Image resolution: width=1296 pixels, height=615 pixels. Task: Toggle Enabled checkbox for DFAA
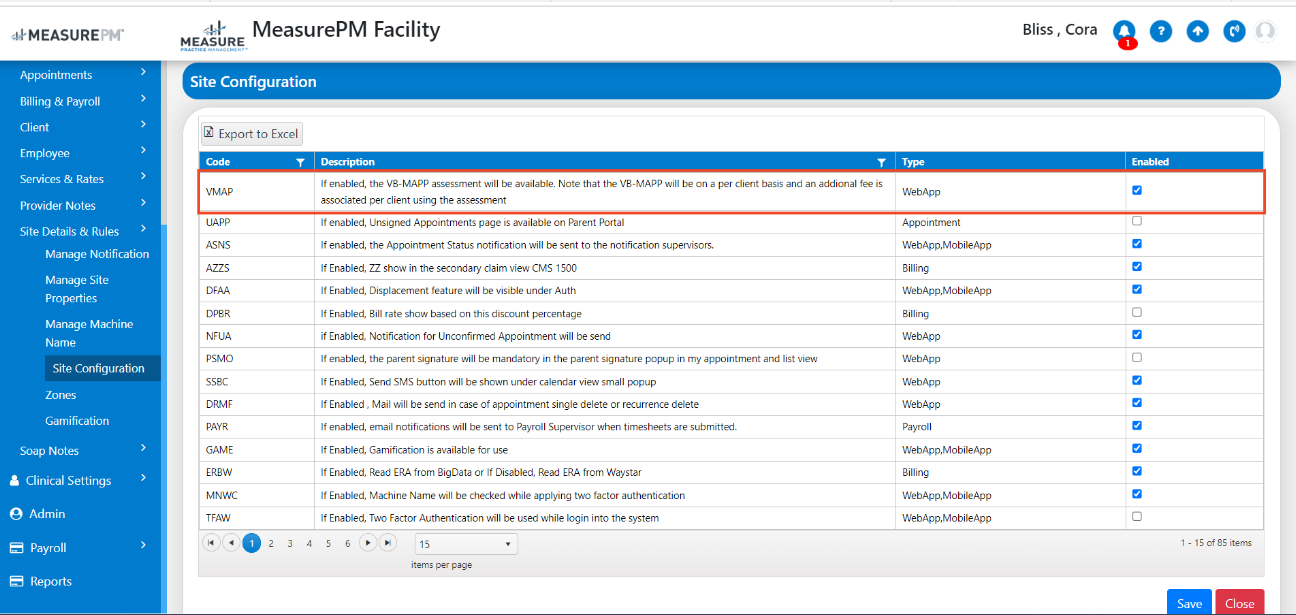(x=1137, y=289)
